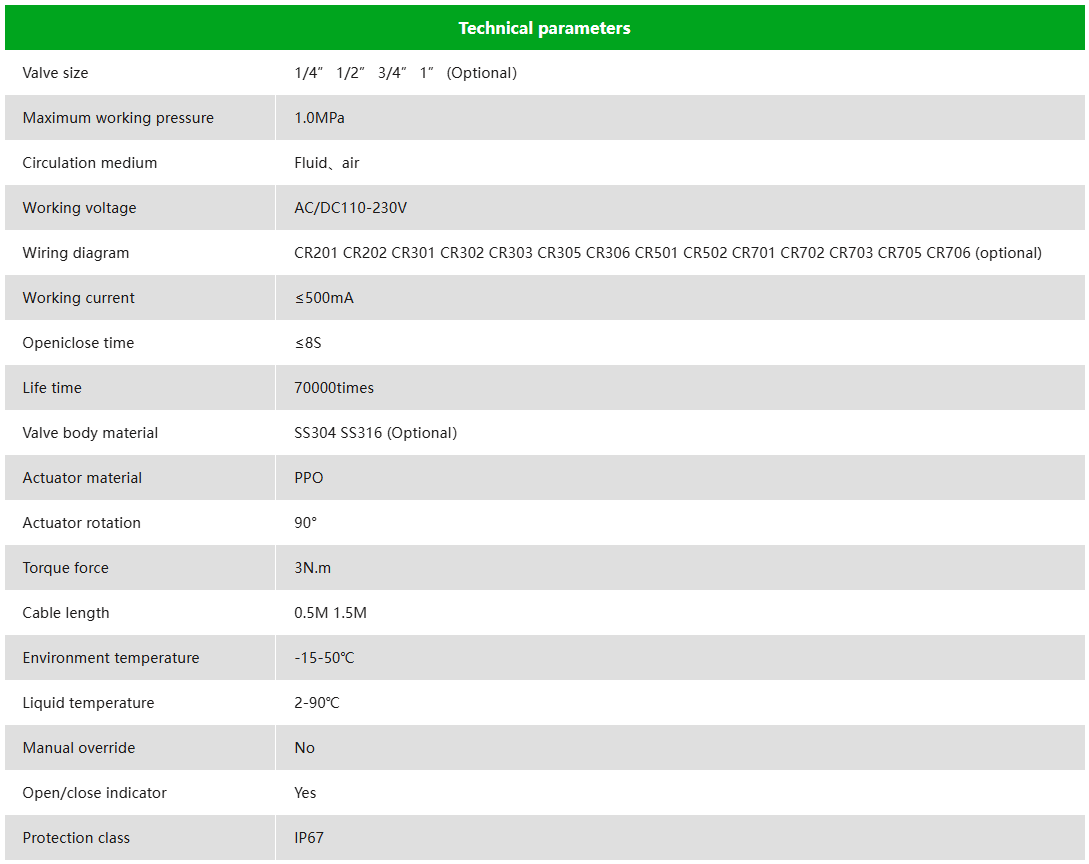1089x864 pixels.
Task: Click the Manual override label
Action: point(79,748)
